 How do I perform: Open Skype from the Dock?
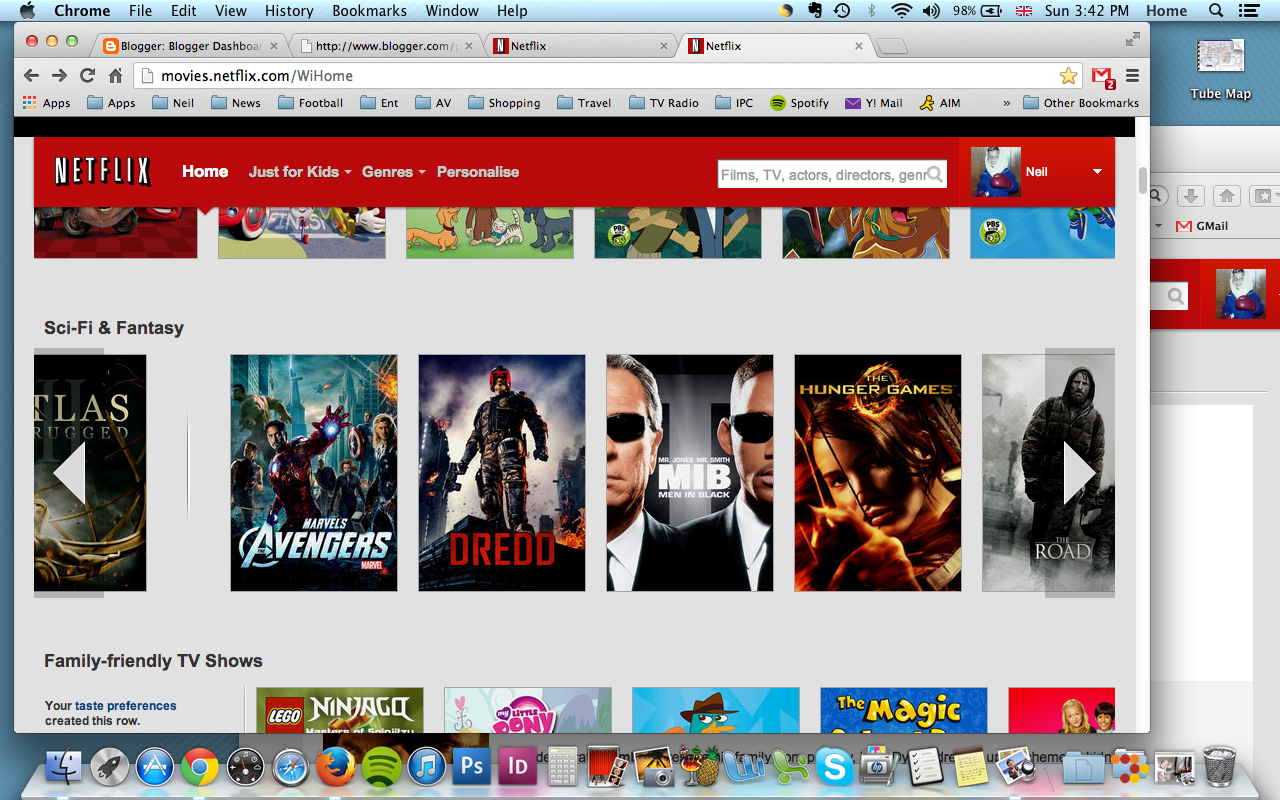pos(834,767)
